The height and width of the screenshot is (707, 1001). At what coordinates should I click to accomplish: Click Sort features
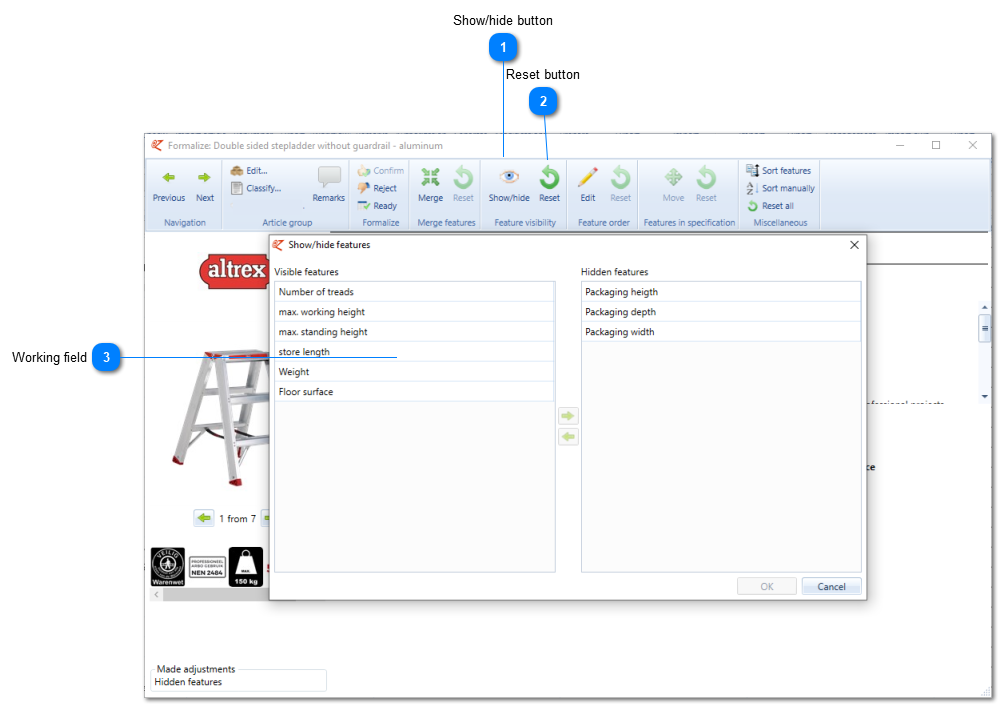(779, 171)
